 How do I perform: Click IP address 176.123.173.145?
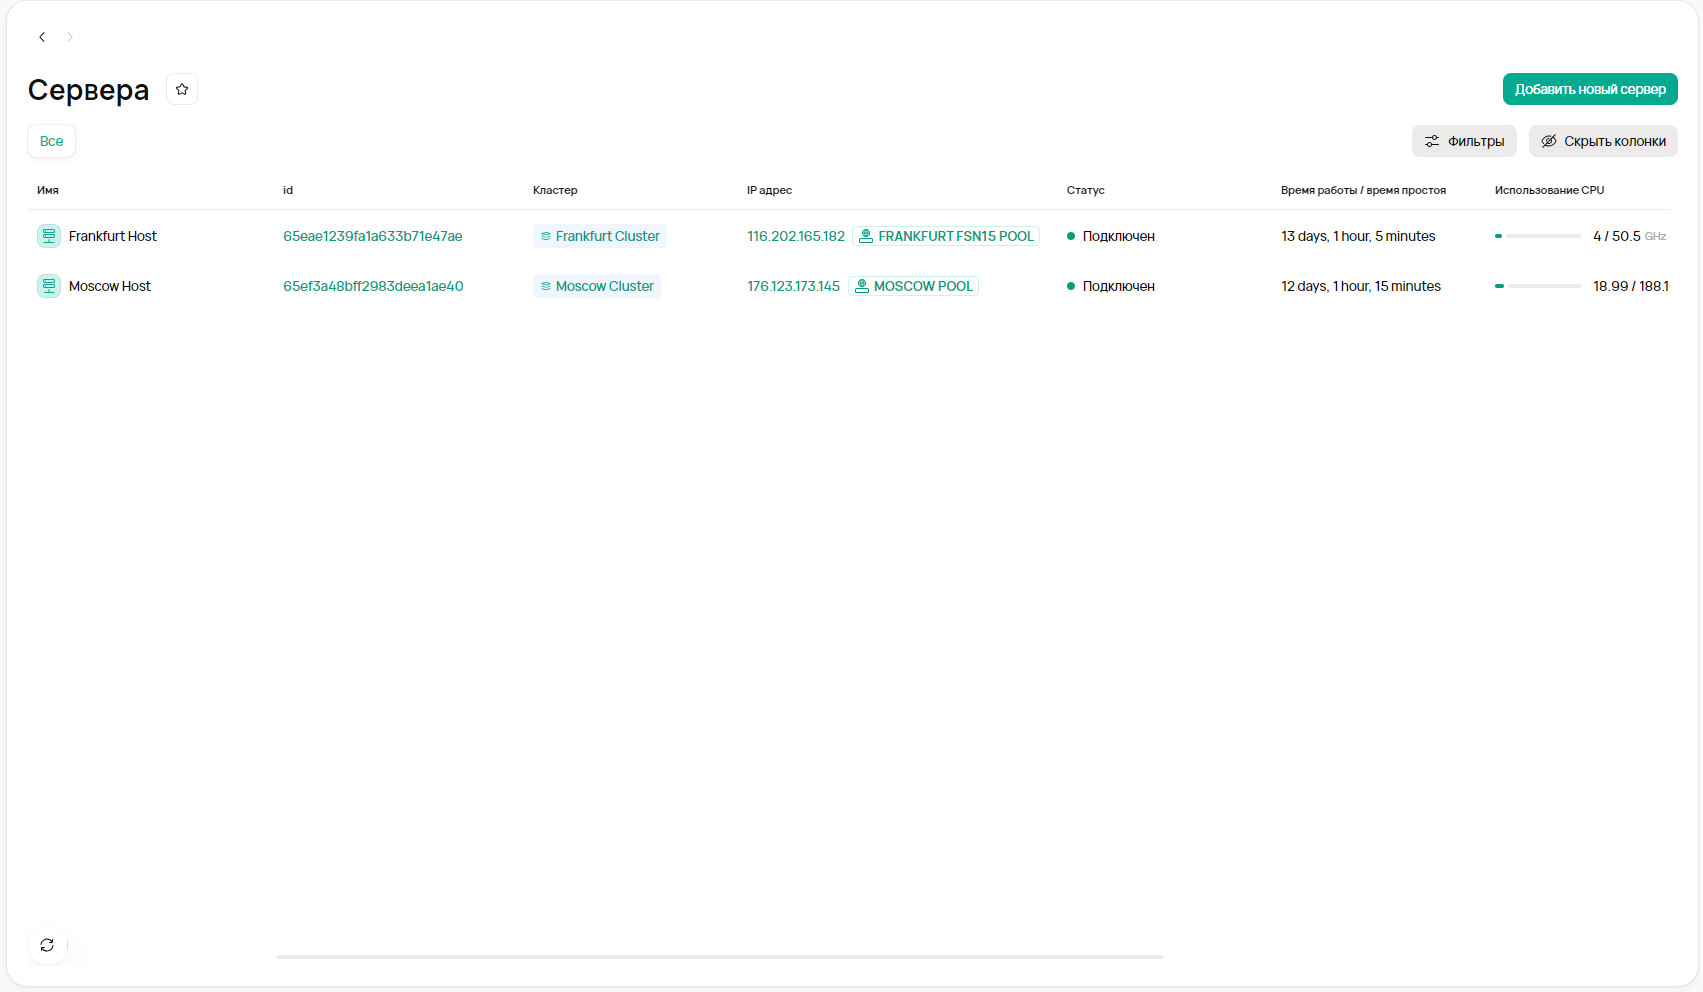793,286
